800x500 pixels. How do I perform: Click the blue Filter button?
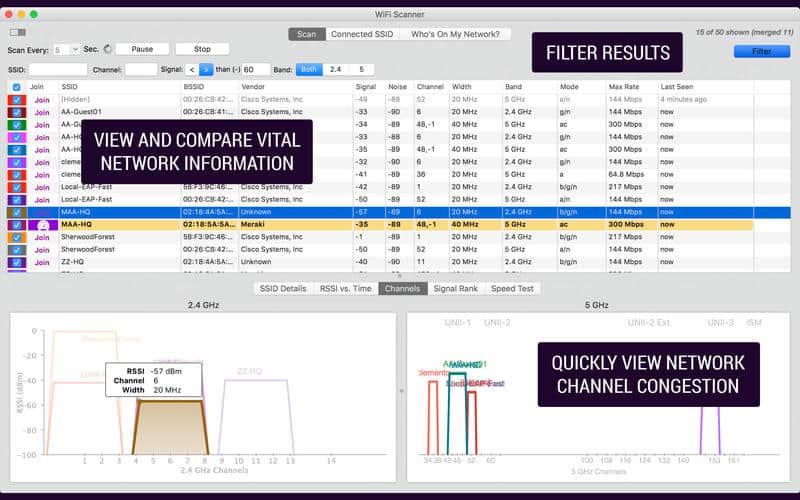[x=761, y=51]
